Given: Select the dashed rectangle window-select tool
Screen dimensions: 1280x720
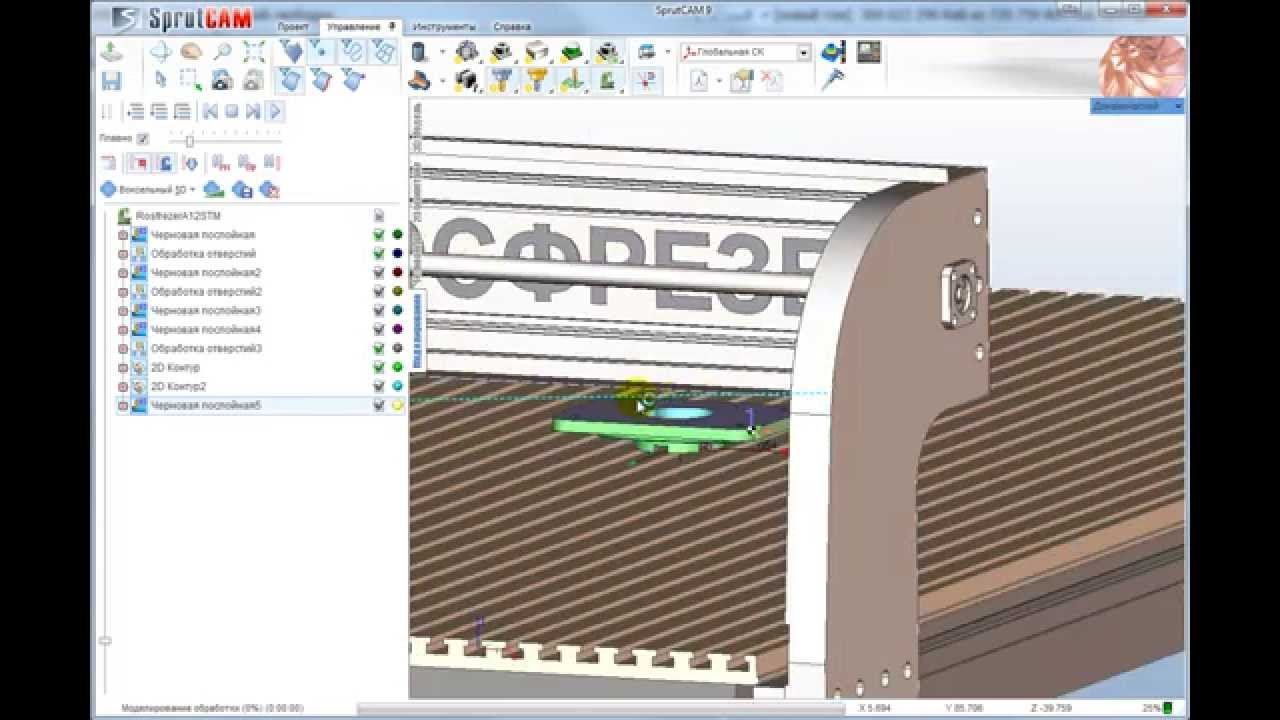Looking at the screenshot, I should 191,80.
